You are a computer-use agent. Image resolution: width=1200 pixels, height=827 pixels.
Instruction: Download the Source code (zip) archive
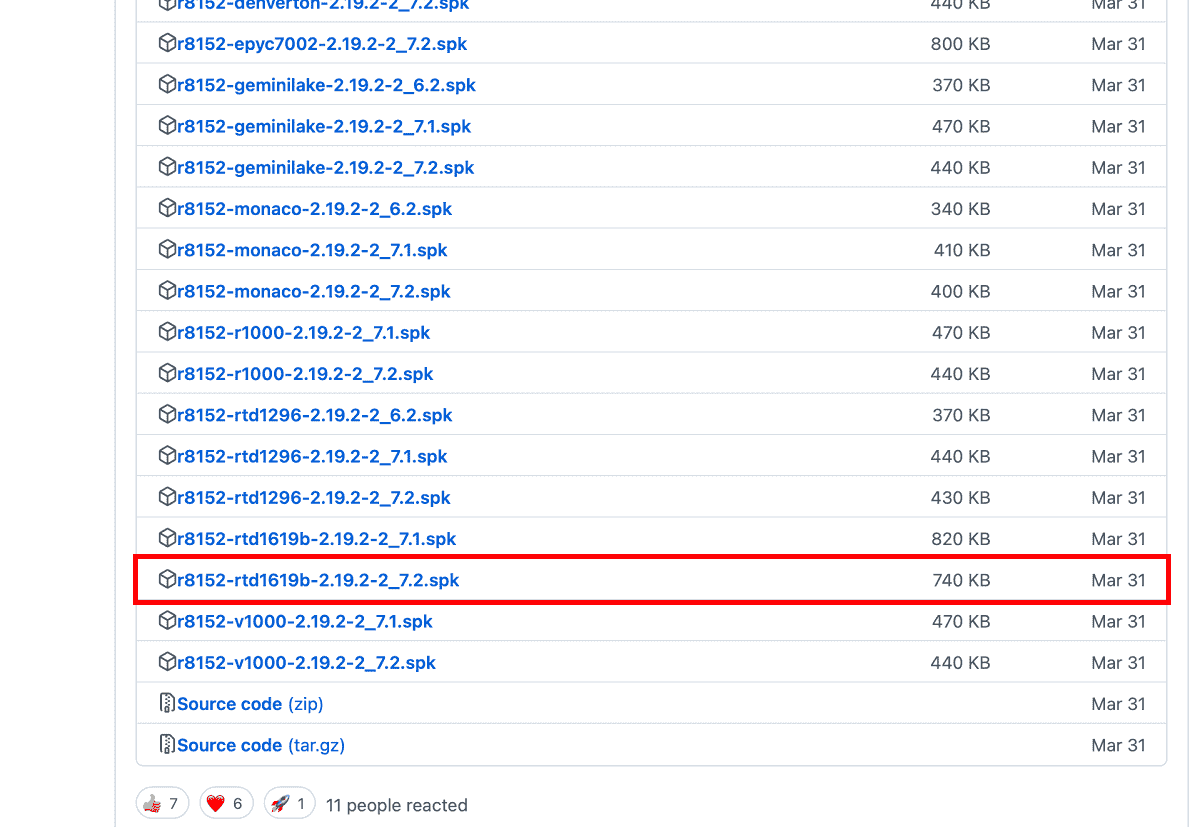tap(250, 704)
